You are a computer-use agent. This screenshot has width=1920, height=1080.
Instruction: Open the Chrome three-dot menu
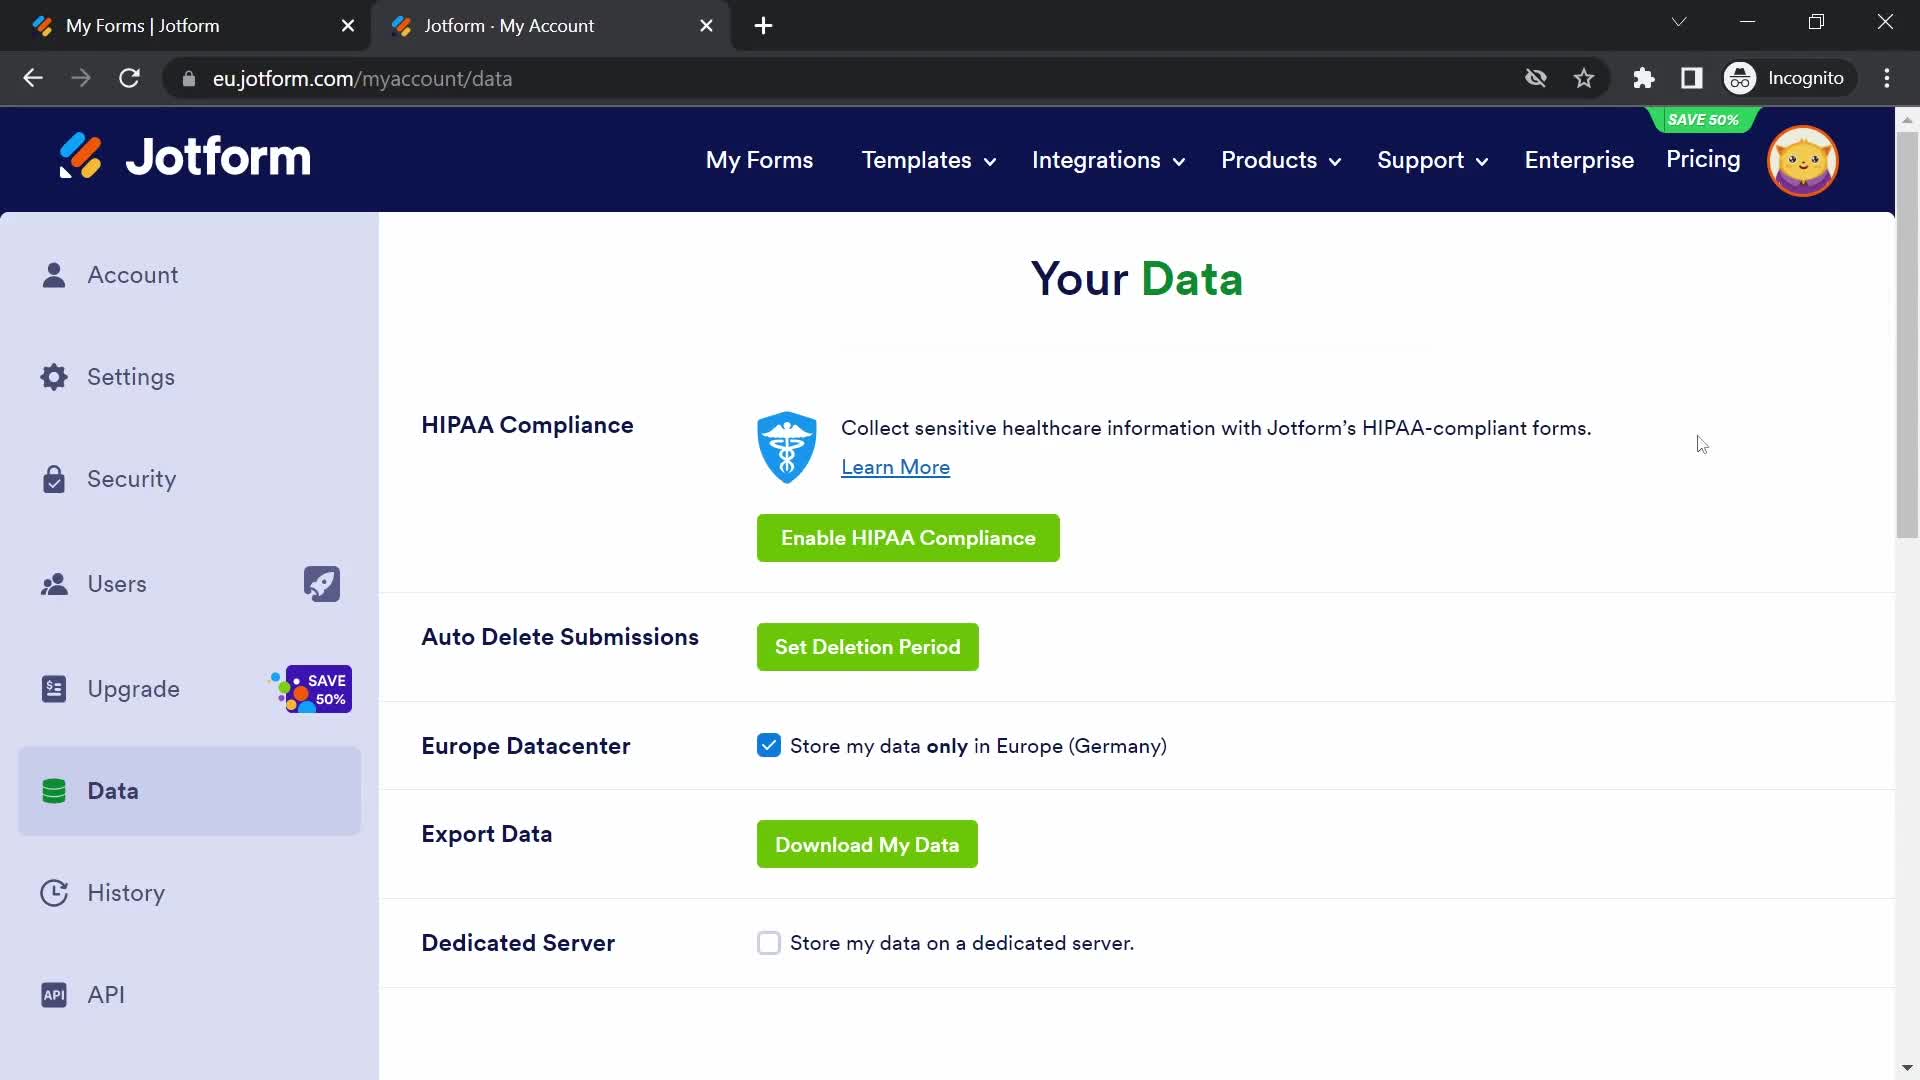click(x=1887, y=78)
